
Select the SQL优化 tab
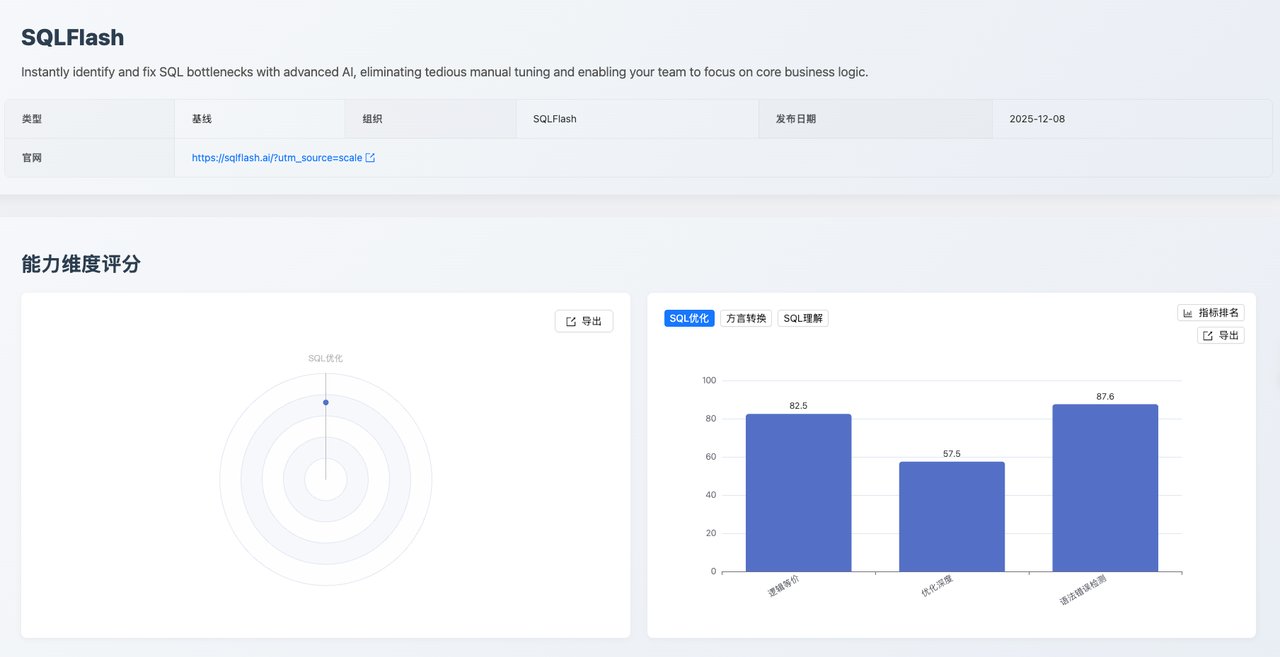pyautogui.click(x=689, y=318)
